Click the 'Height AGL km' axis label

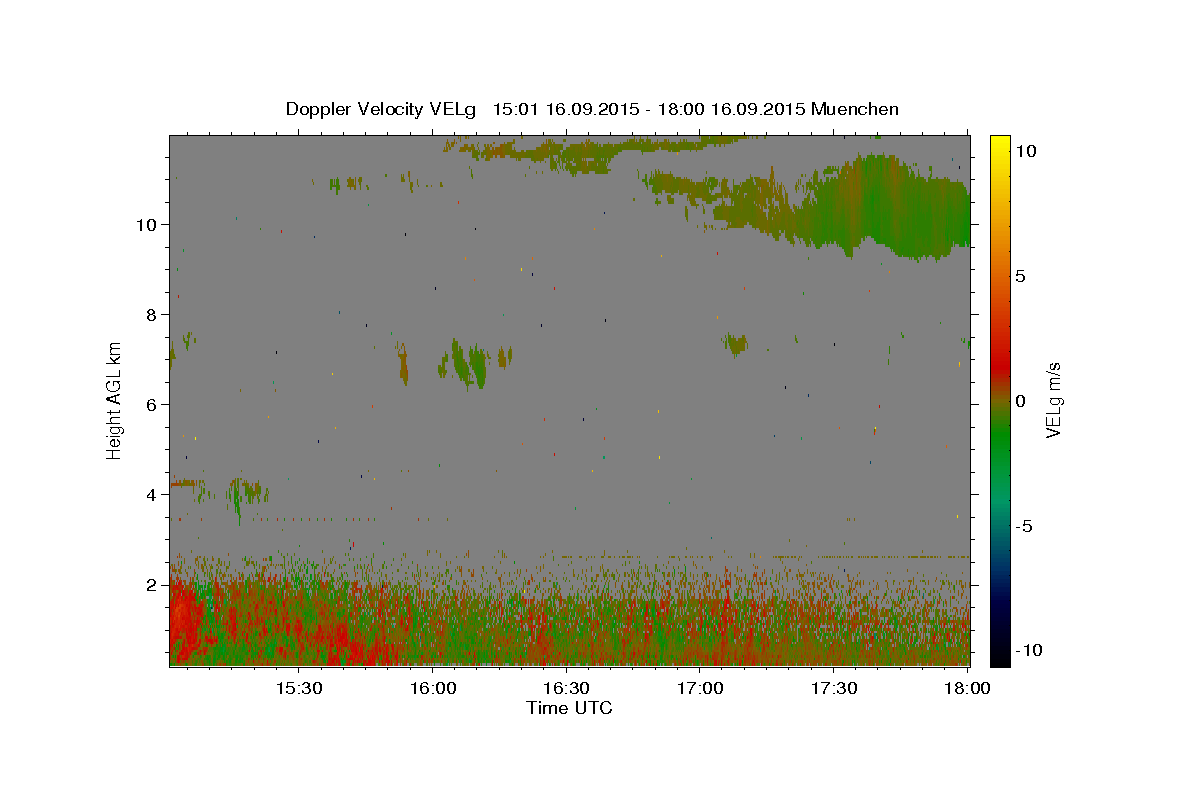point(115,400)
